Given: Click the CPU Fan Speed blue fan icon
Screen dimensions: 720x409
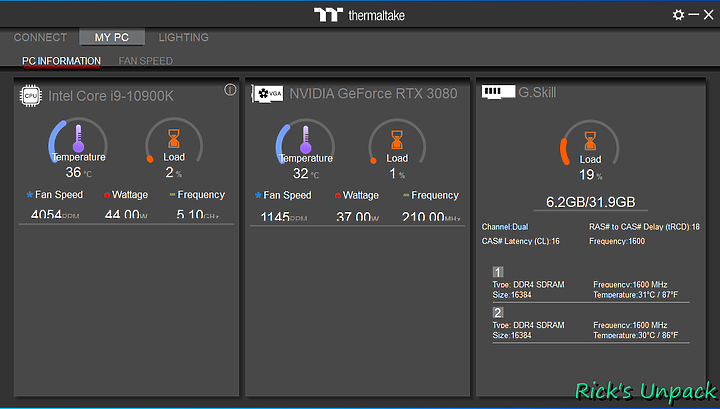Looking at the screenshot, I should click(30, 195).
